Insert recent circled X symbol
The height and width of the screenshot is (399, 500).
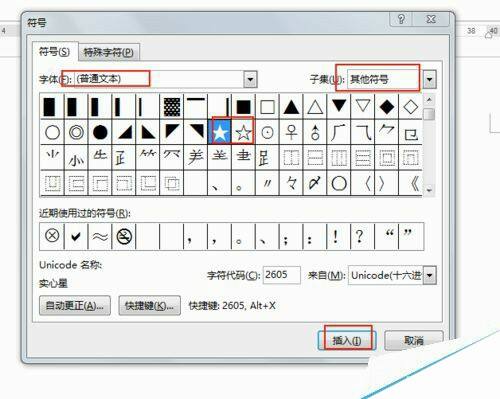click(x=52, y=236)
